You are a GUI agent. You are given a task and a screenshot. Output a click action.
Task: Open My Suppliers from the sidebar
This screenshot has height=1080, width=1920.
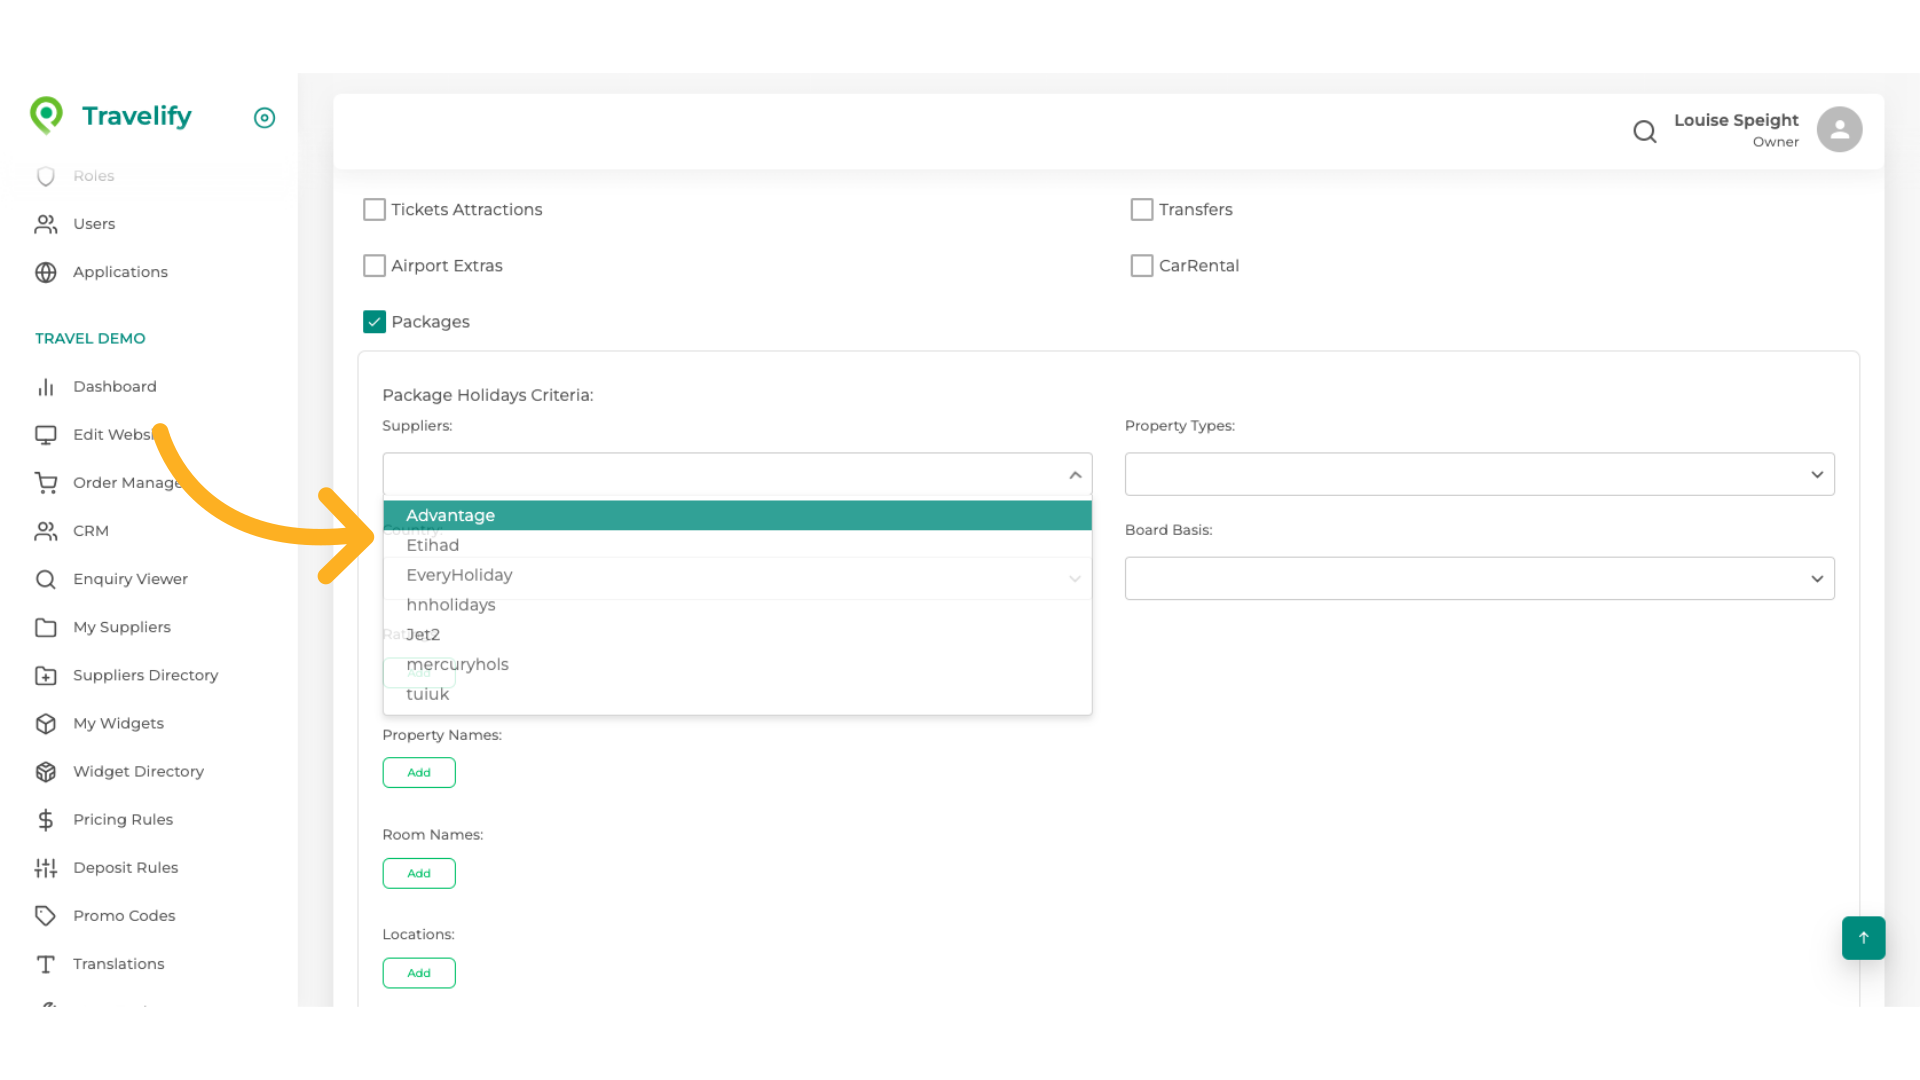pyautogui.click(x=122, y=627)
